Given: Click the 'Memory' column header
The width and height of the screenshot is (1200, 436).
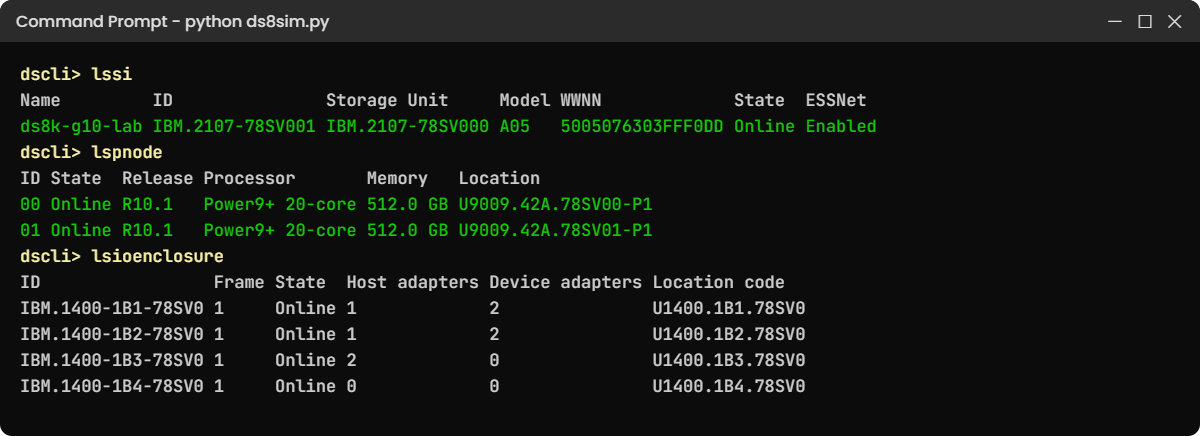Looking at the screenshot, I should (397, 179).
